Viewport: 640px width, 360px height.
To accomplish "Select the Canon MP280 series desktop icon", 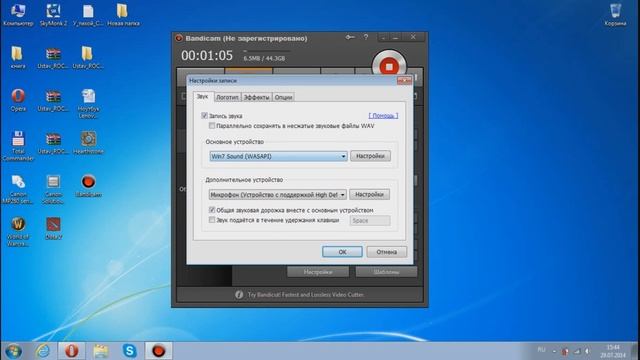I will click(18, 189).
